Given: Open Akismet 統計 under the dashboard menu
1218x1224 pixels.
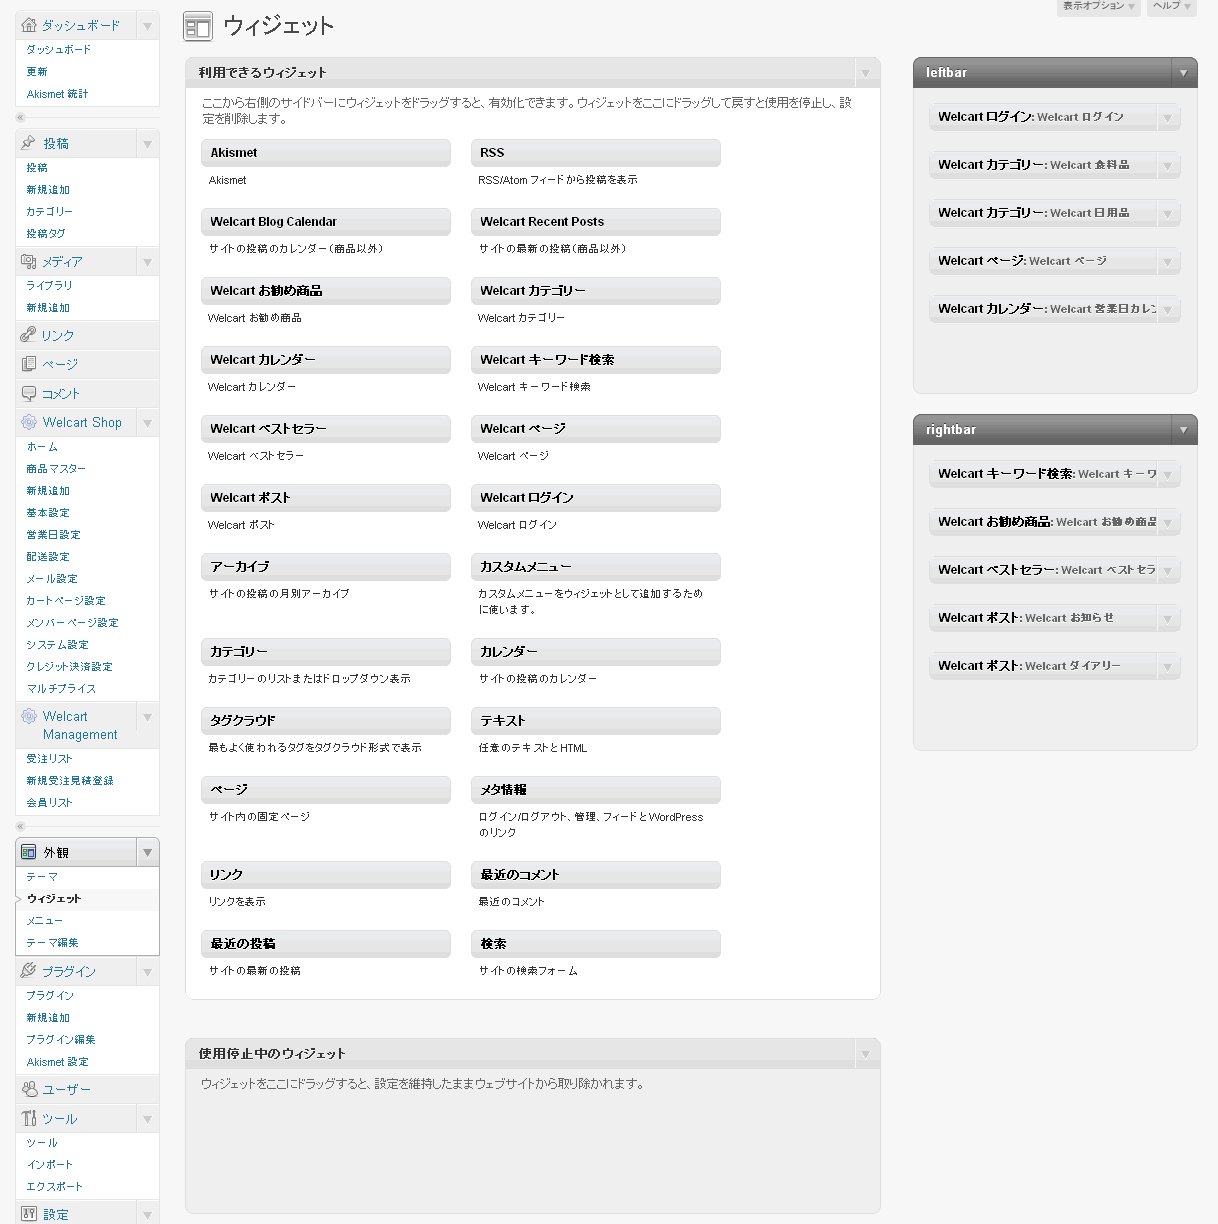Looking at the screenshot, I should pos(57,94).
